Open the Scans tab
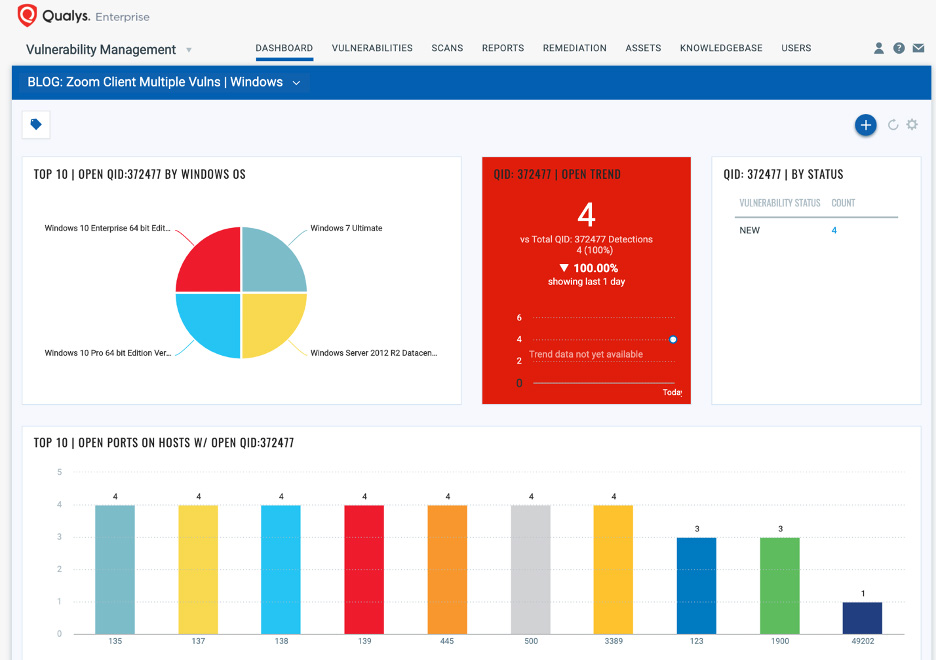Screen dimensions: 936x660 point(447,48)
